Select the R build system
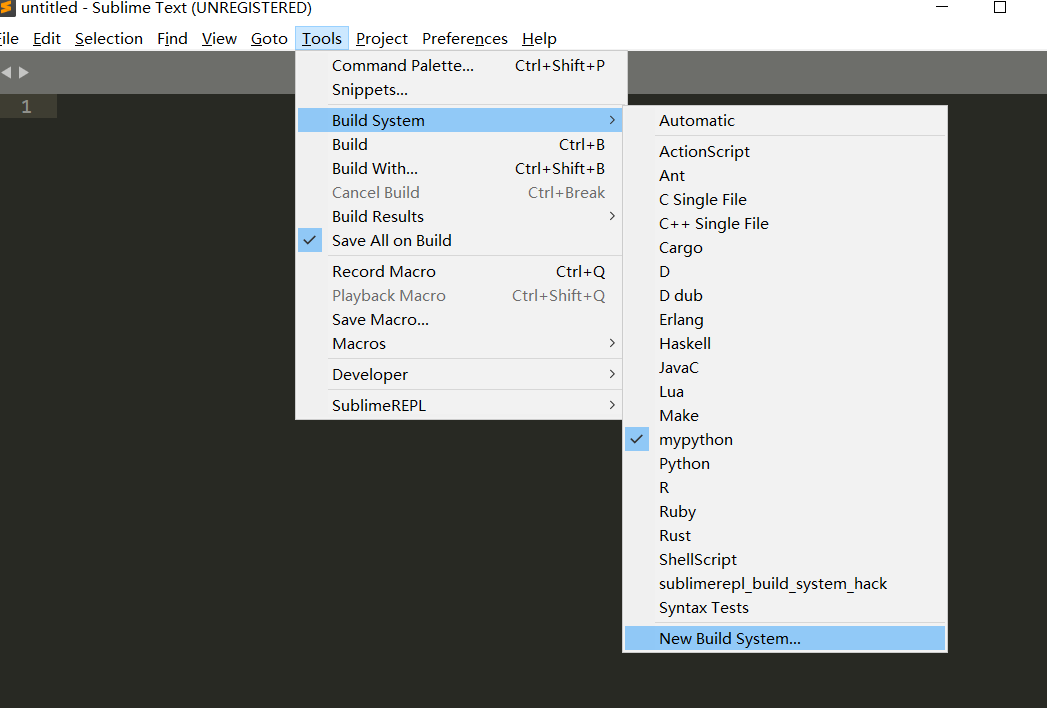The height and width of the screenshot is (708, 1047). (785, 488)
